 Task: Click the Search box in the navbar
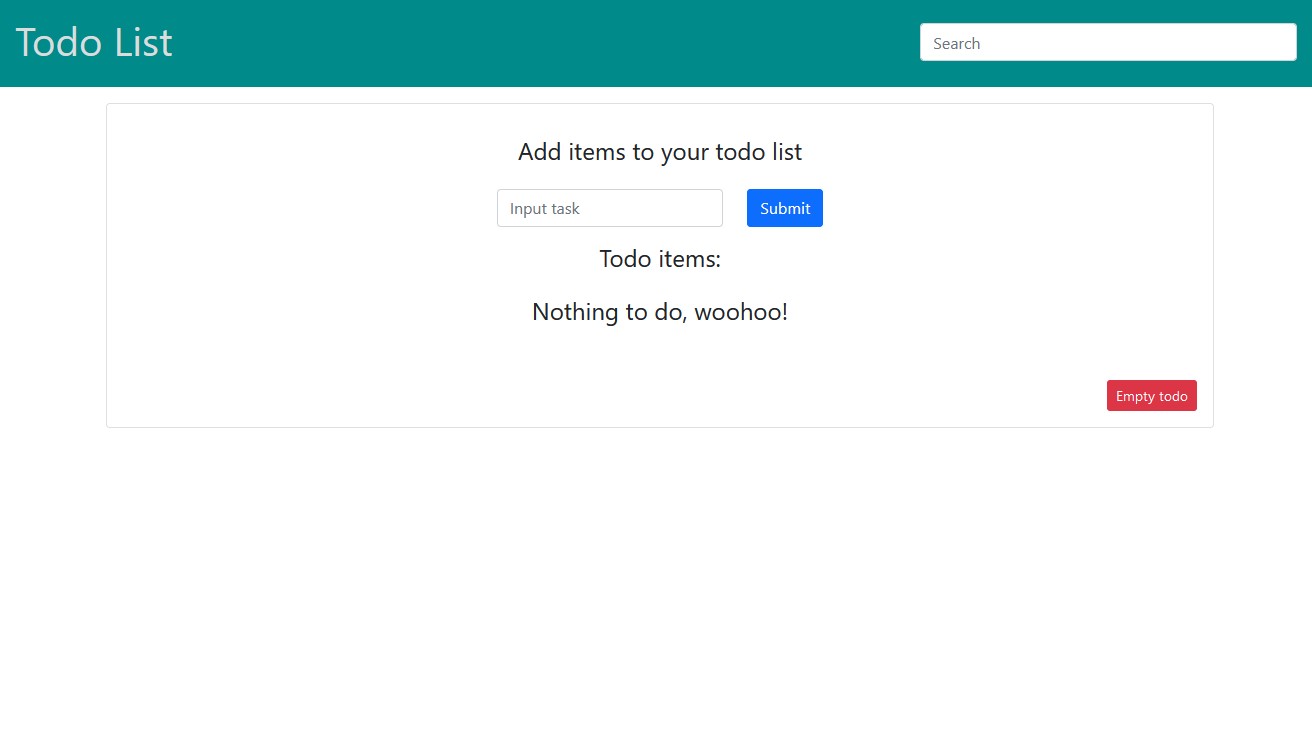[1108, 42]
